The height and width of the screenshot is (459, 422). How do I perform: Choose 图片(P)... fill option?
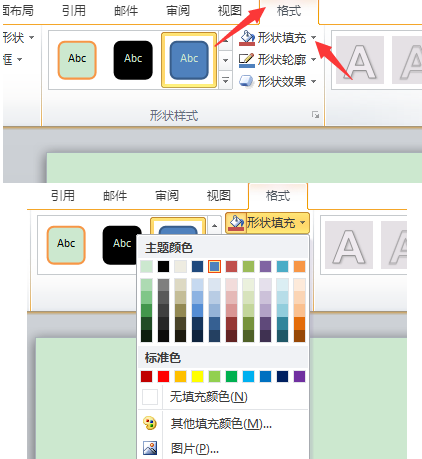pos(223,448)
